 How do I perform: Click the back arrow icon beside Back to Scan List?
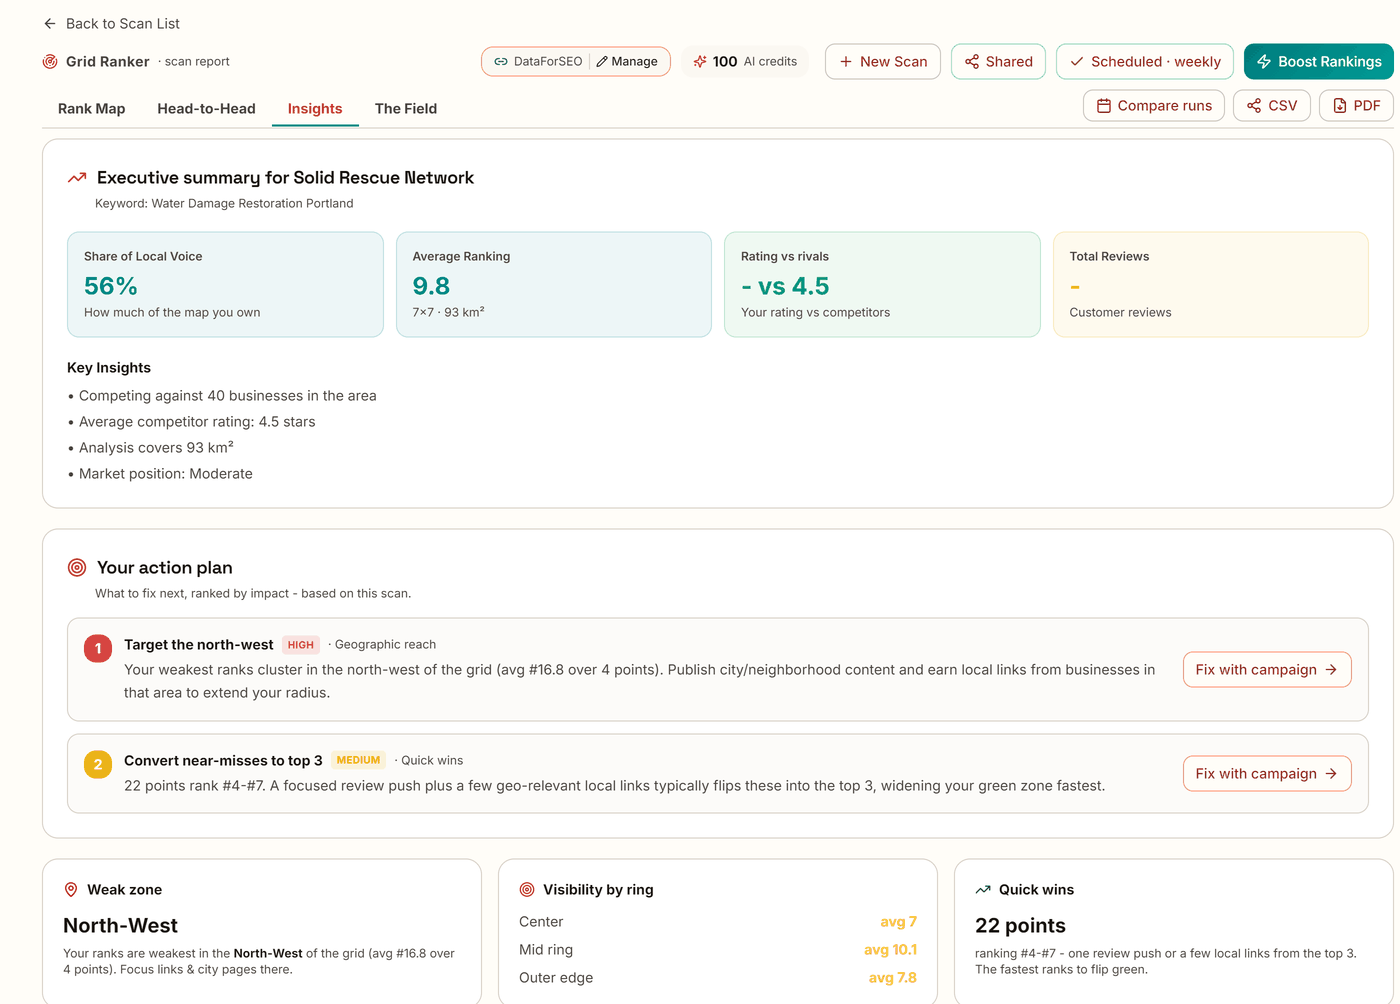click(50, 23)
